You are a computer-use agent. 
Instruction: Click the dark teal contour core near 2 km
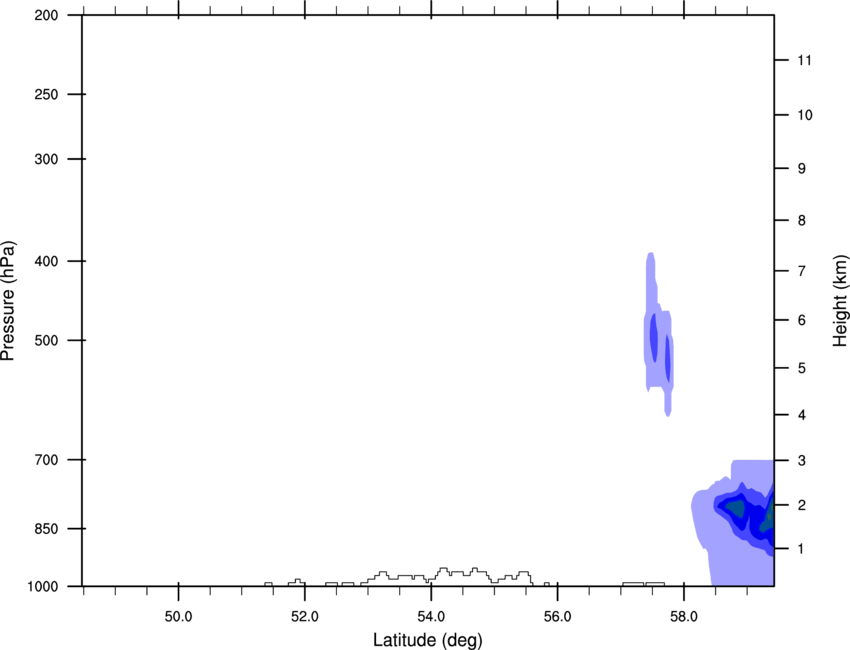pos(736,508)
